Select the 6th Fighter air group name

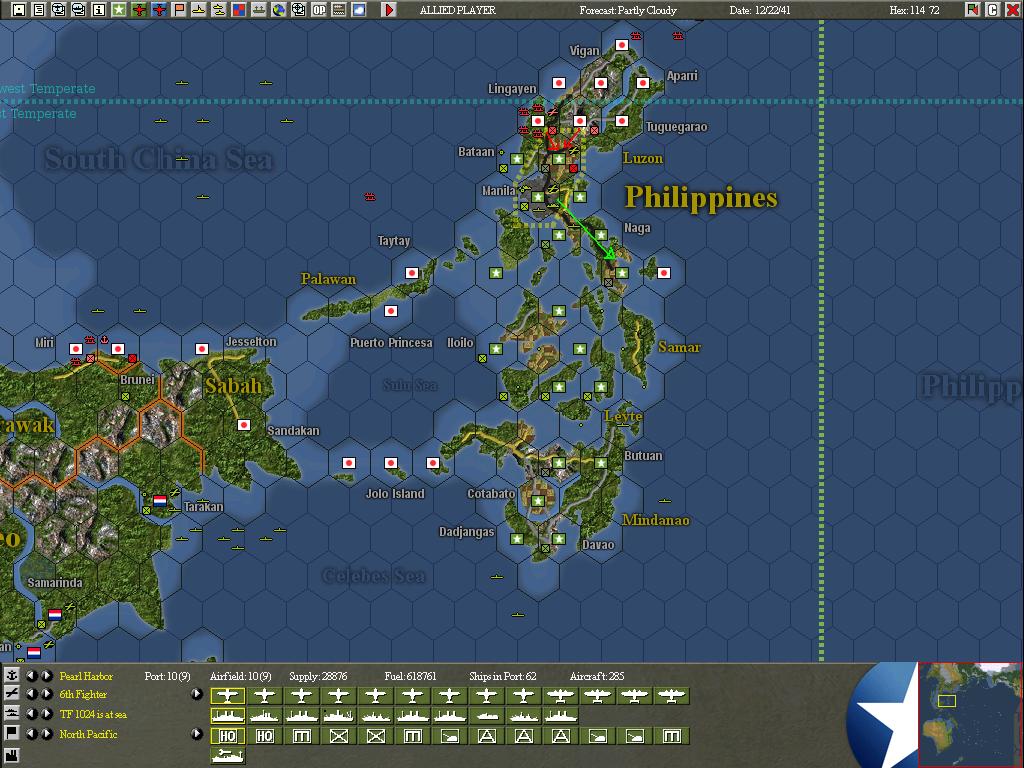(x=82, y=694)
